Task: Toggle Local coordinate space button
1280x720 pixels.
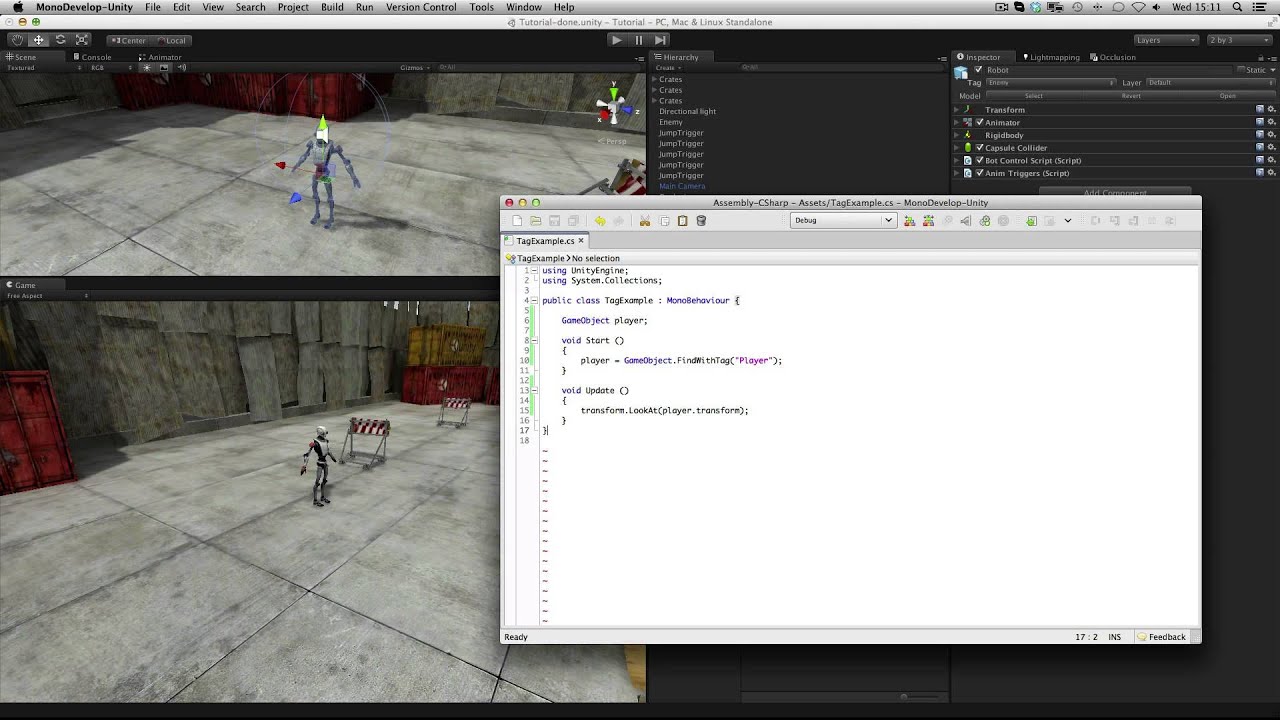Action: pos(171,40)
